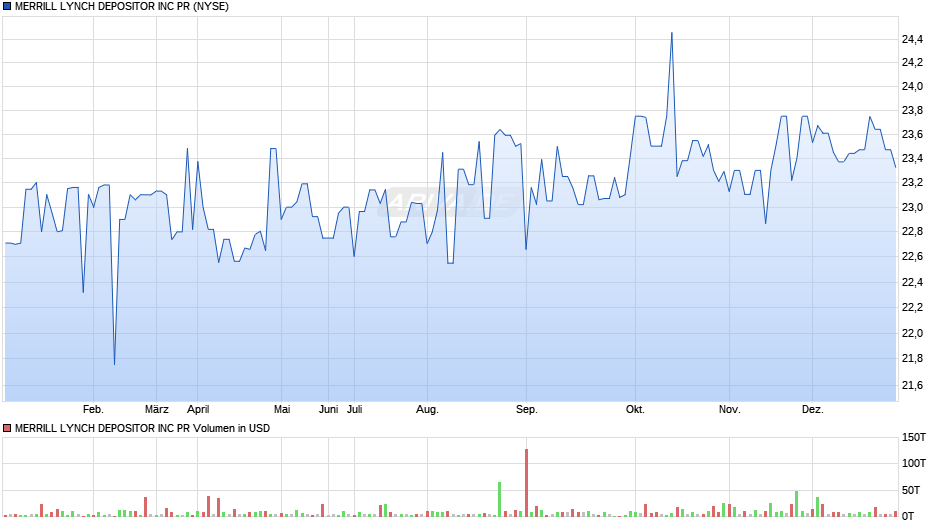Image resolution: width=940 pixels, height=526 pixels.
Task: Click the 0T volume axis label
Action: (x=908, y=516)
